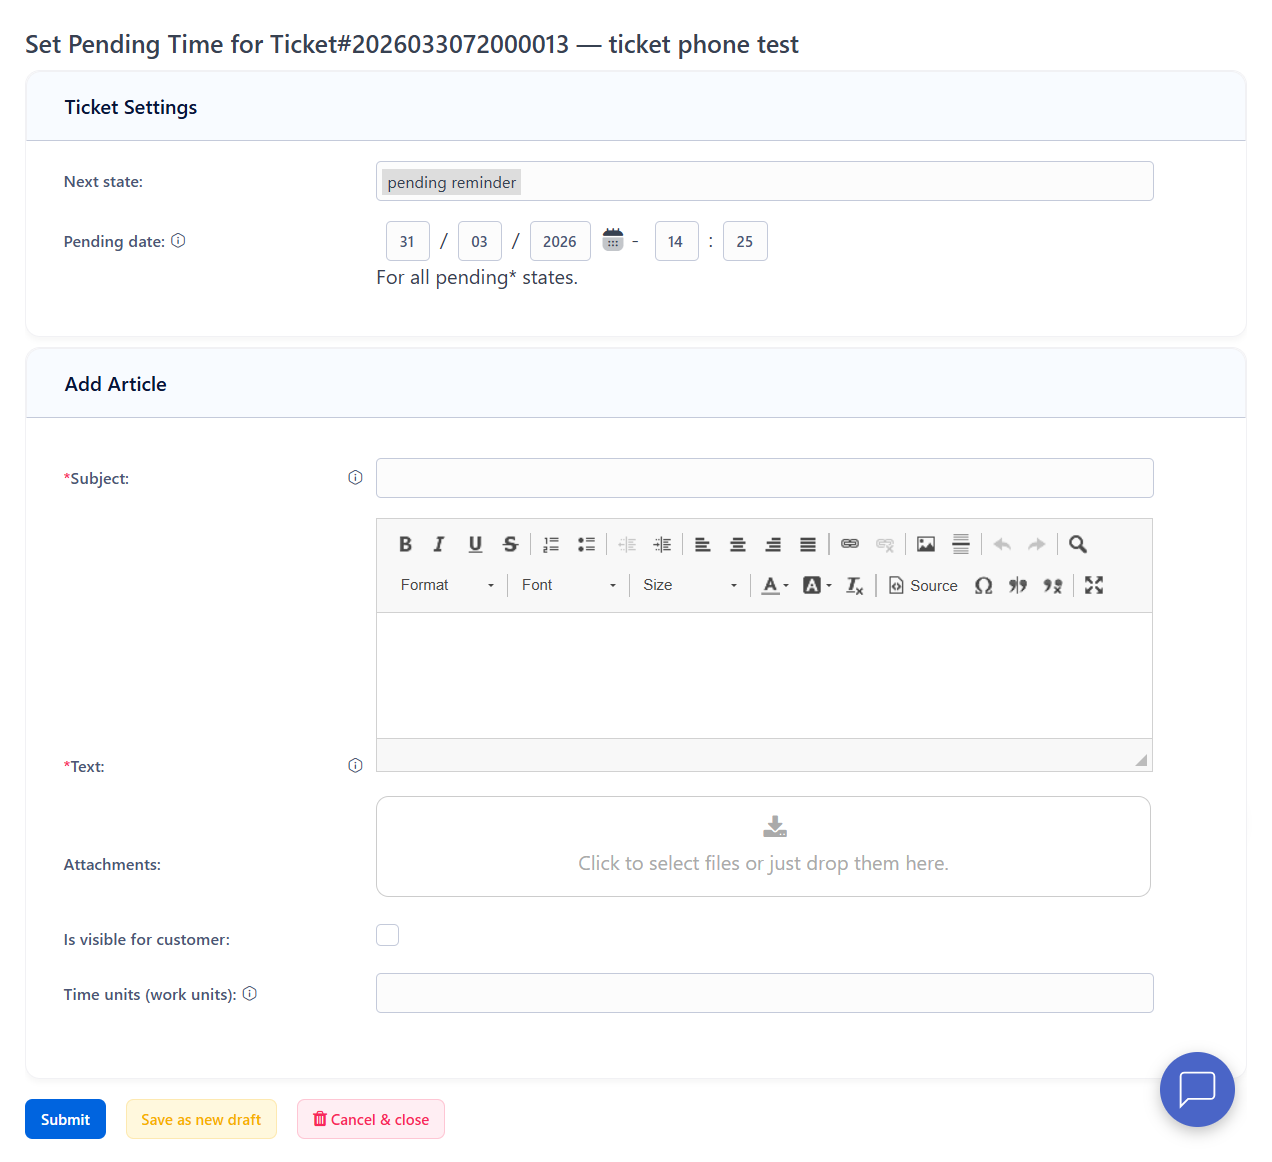1272x1162 pixels.
Task: Insert an image
Action: click(x=926, y=544)
